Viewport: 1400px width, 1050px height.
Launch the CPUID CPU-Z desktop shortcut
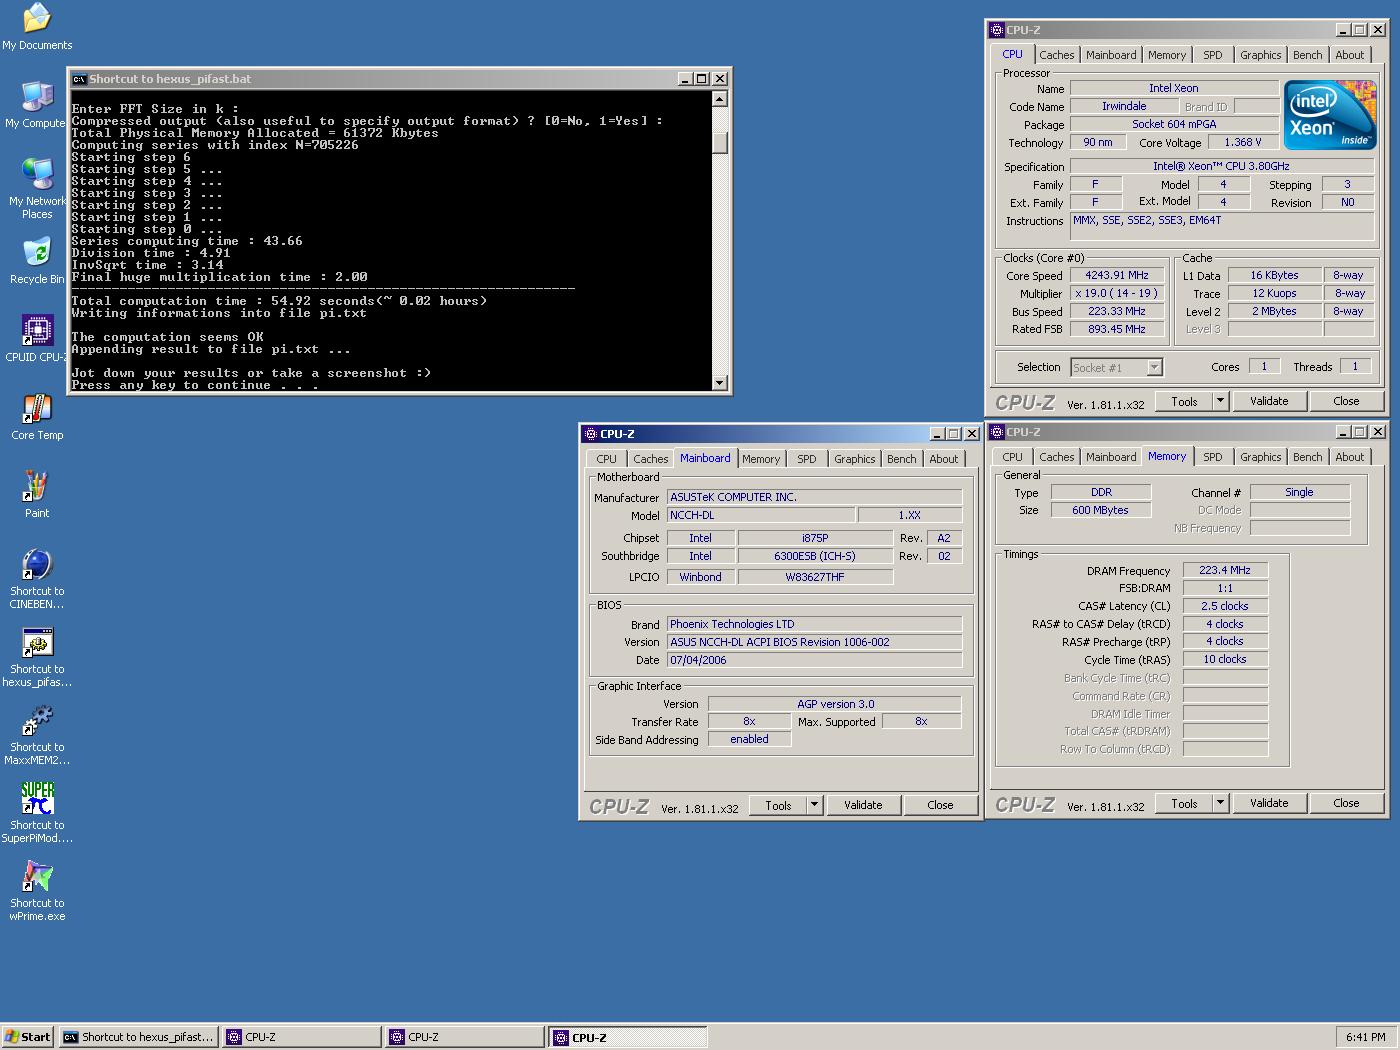37,338
